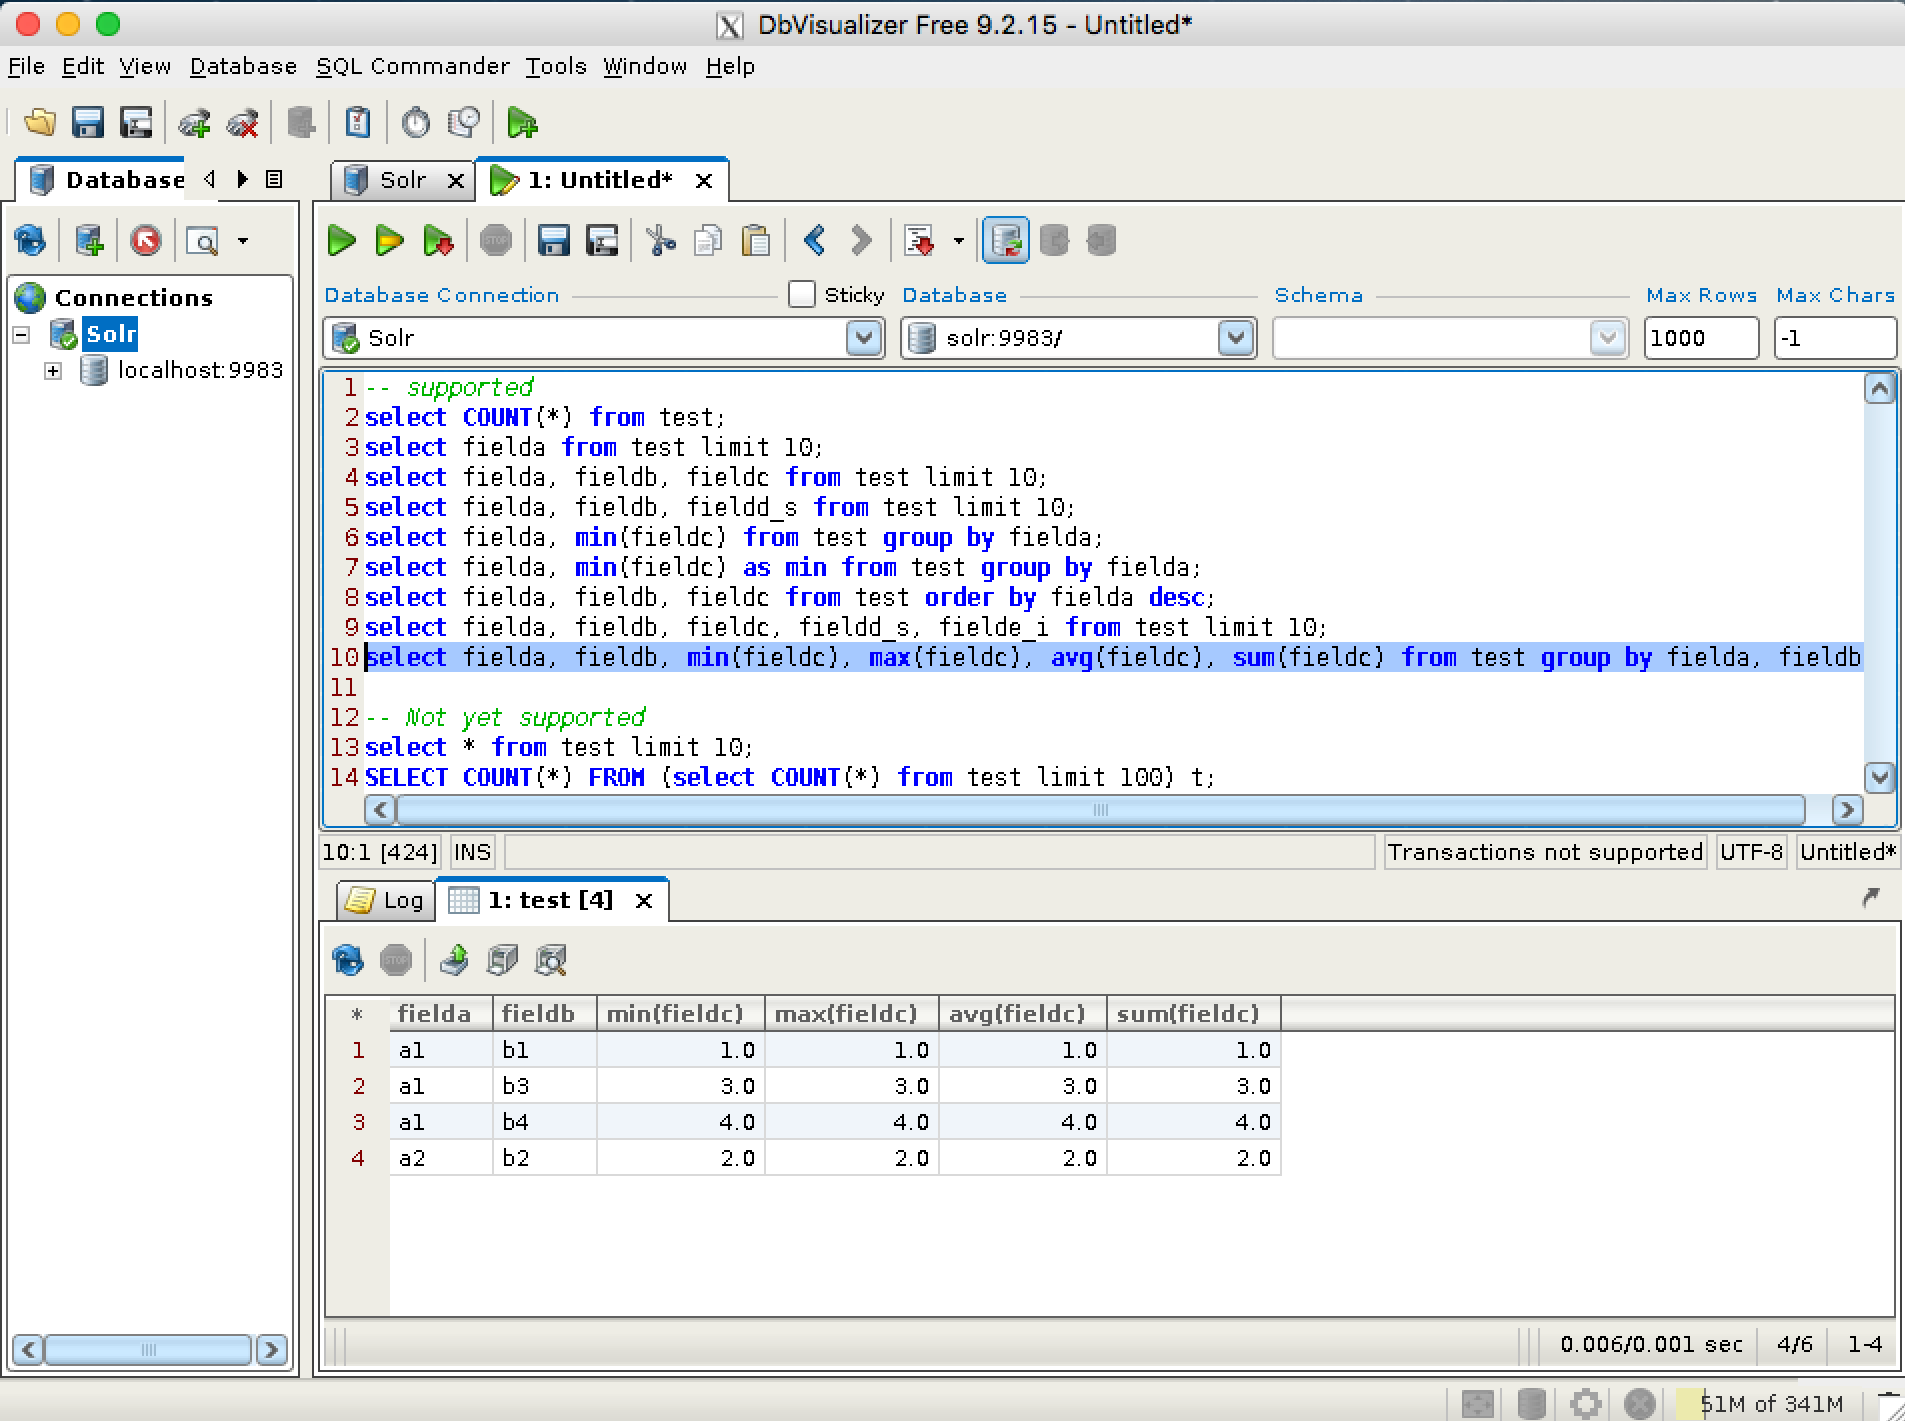Click the blue back arrow for previous SQL
The width and height of the screenshot is (1905, 1421).
[814, 241]
